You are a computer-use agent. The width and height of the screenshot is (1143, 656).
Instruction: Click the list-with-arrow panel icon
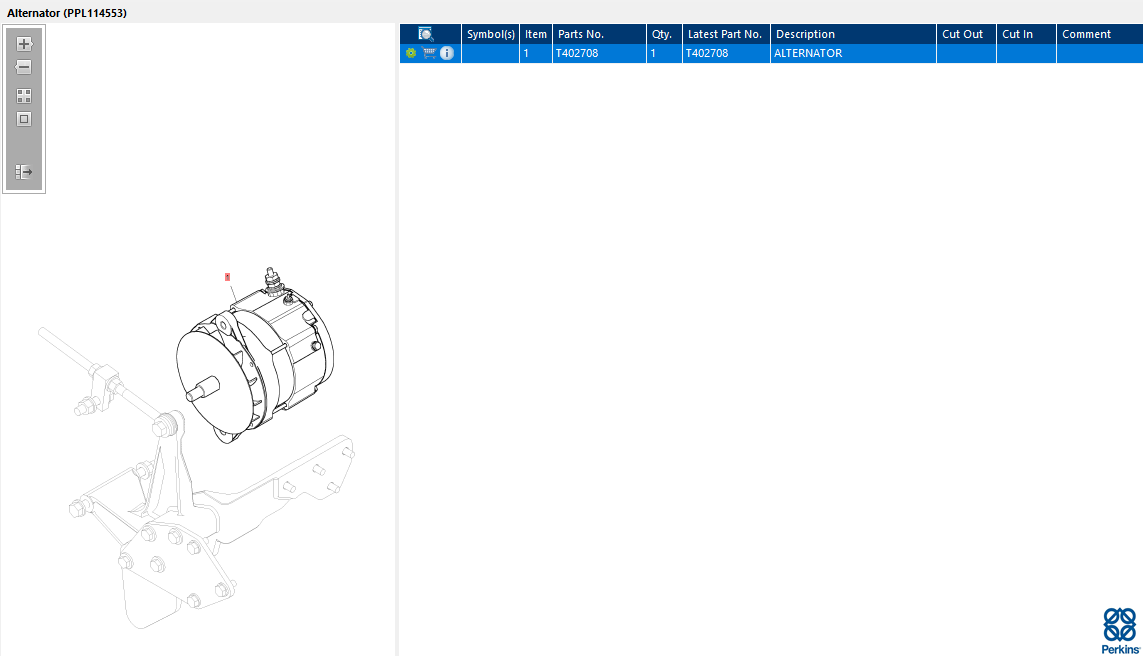(24, 172)
